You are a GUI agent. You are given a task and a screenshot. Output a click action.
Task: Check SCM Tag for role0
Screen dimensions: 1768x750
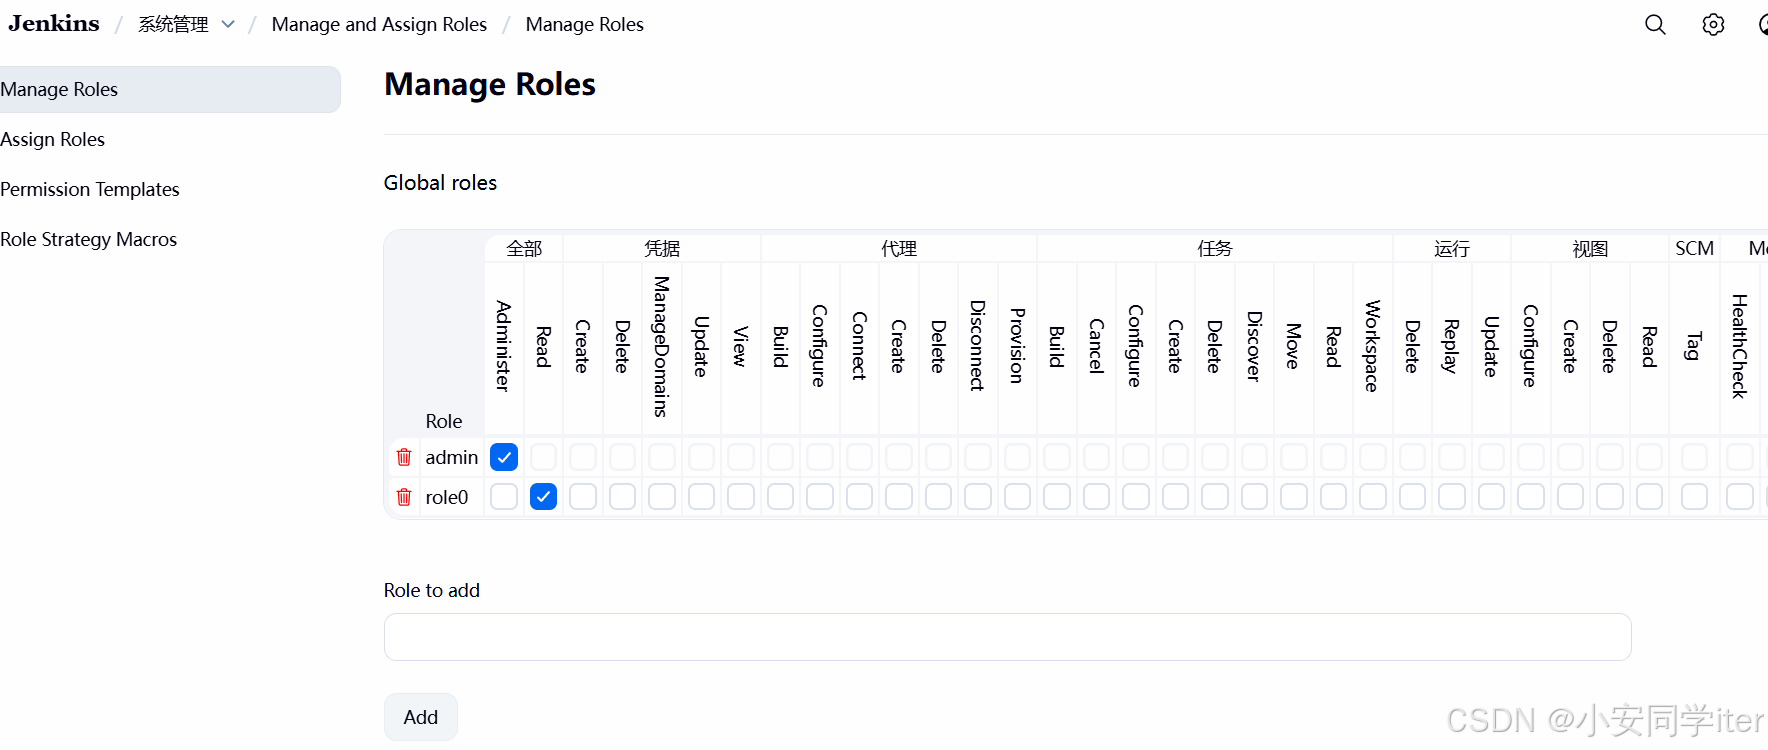pos(1694,497)
